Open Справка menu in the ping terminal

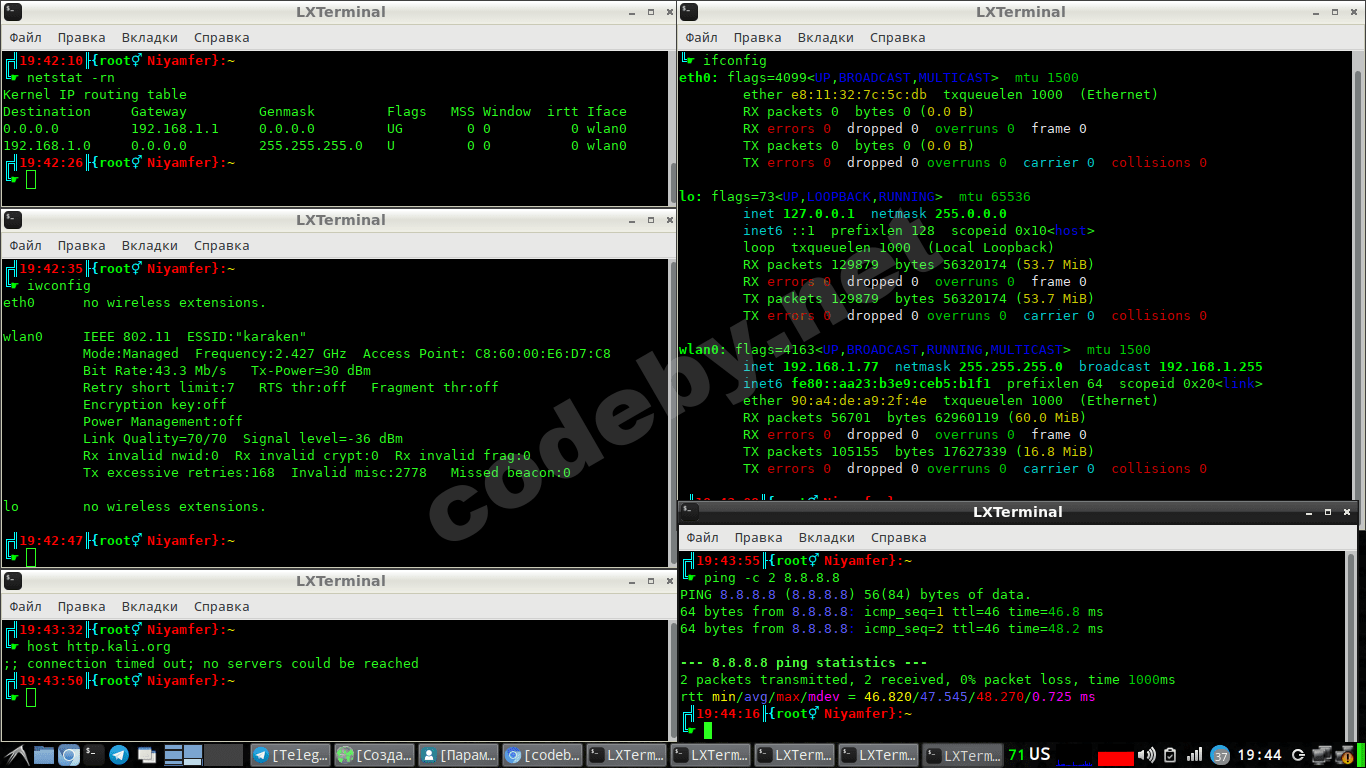click(898, 538)
